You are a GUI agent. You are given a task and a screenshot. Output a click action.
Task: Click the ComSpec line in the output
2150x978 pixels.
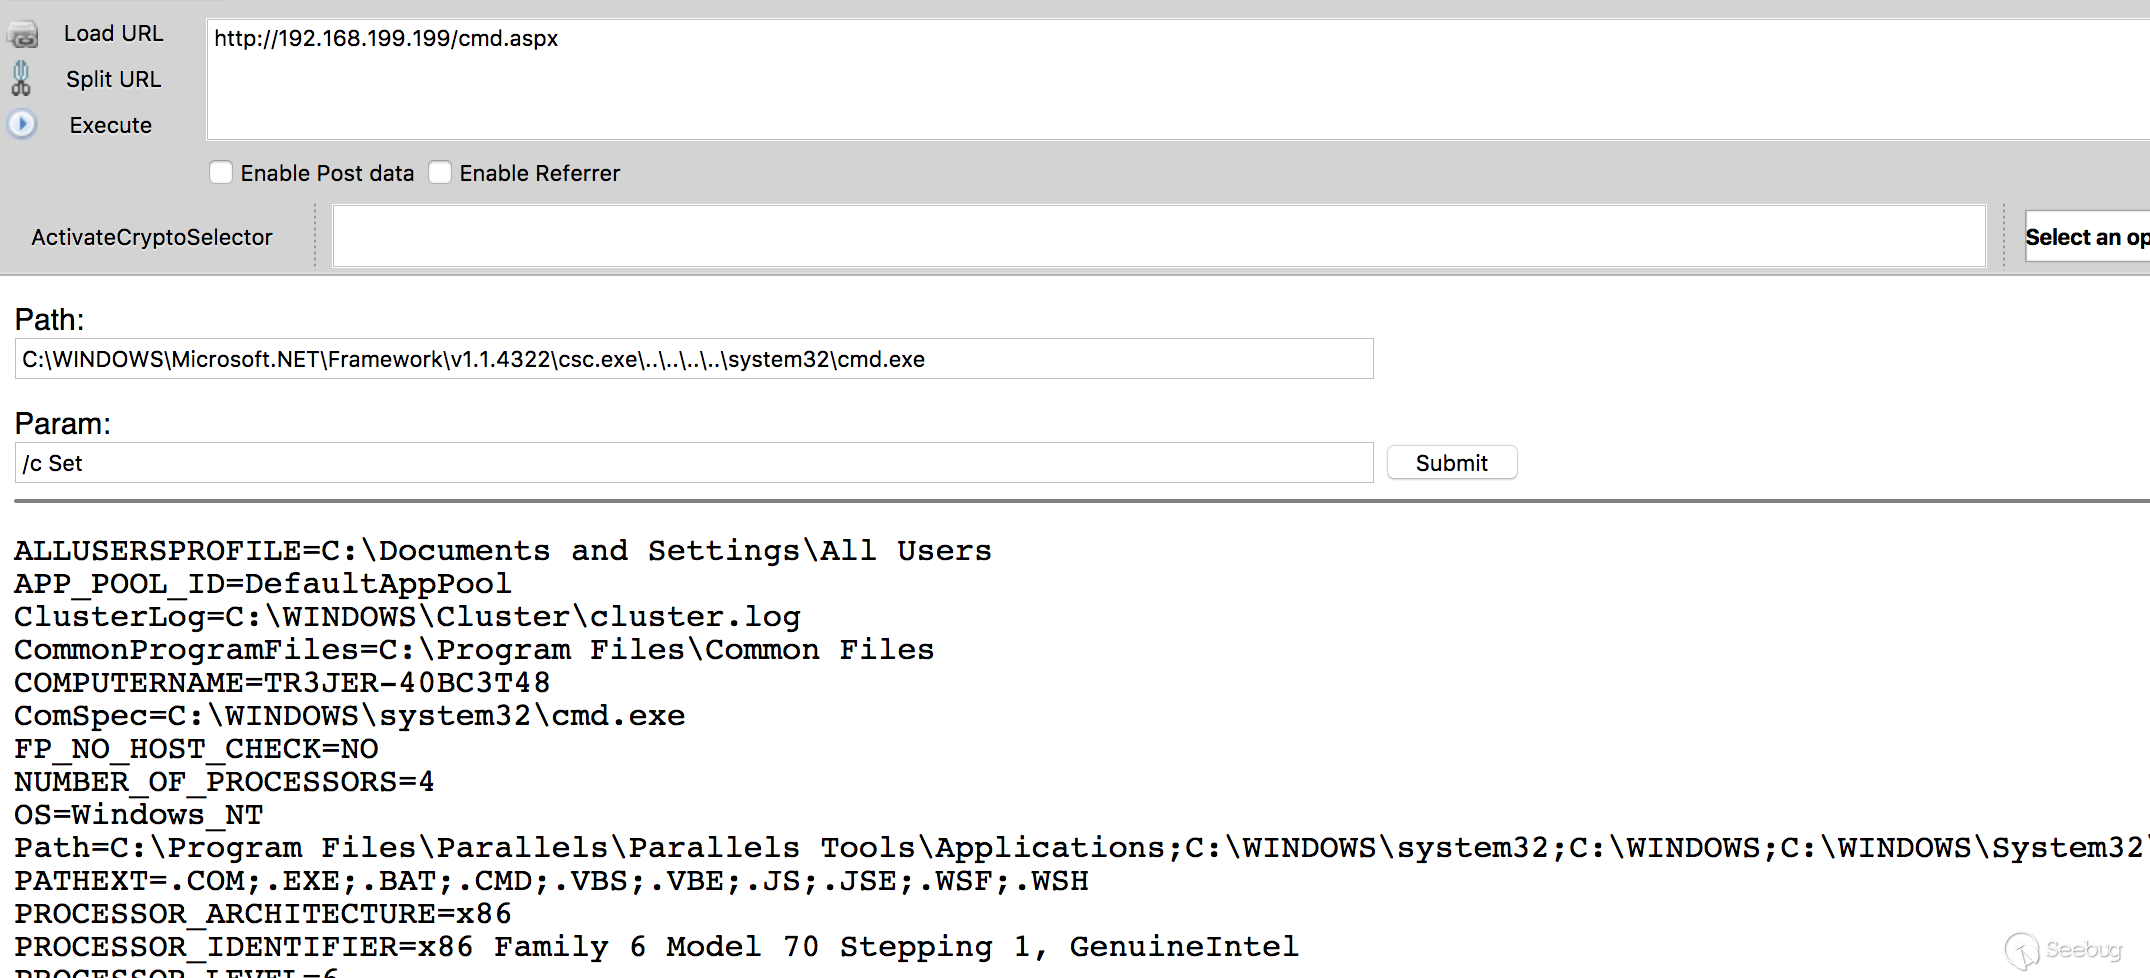(x=349, y=716)
